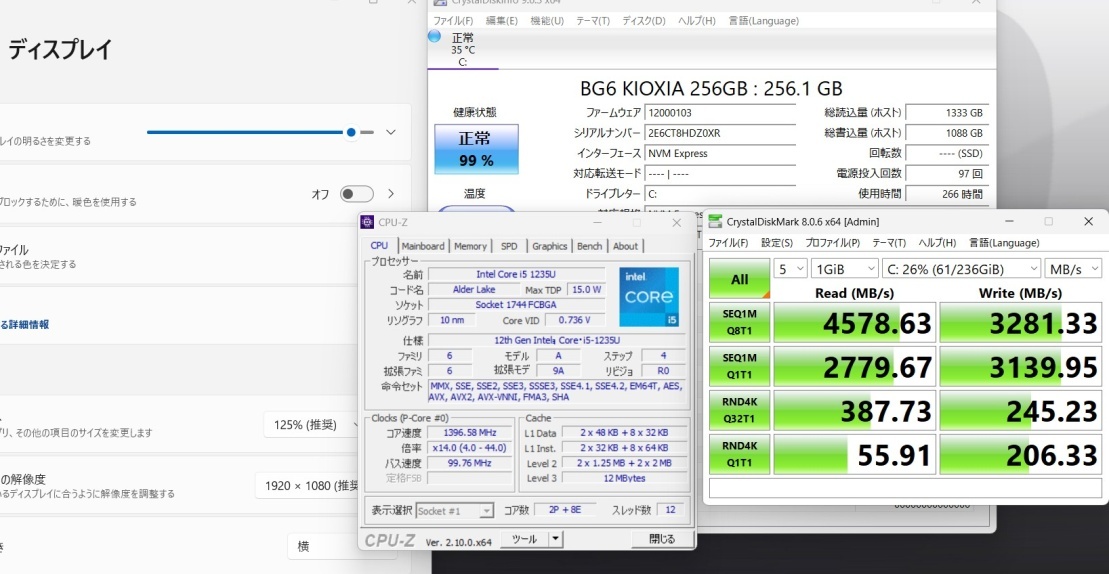This screenshot has width=1109, height=574.
Task: Open ファイル(F) menu in CrystalDiskMark
Action: point(728,242)
